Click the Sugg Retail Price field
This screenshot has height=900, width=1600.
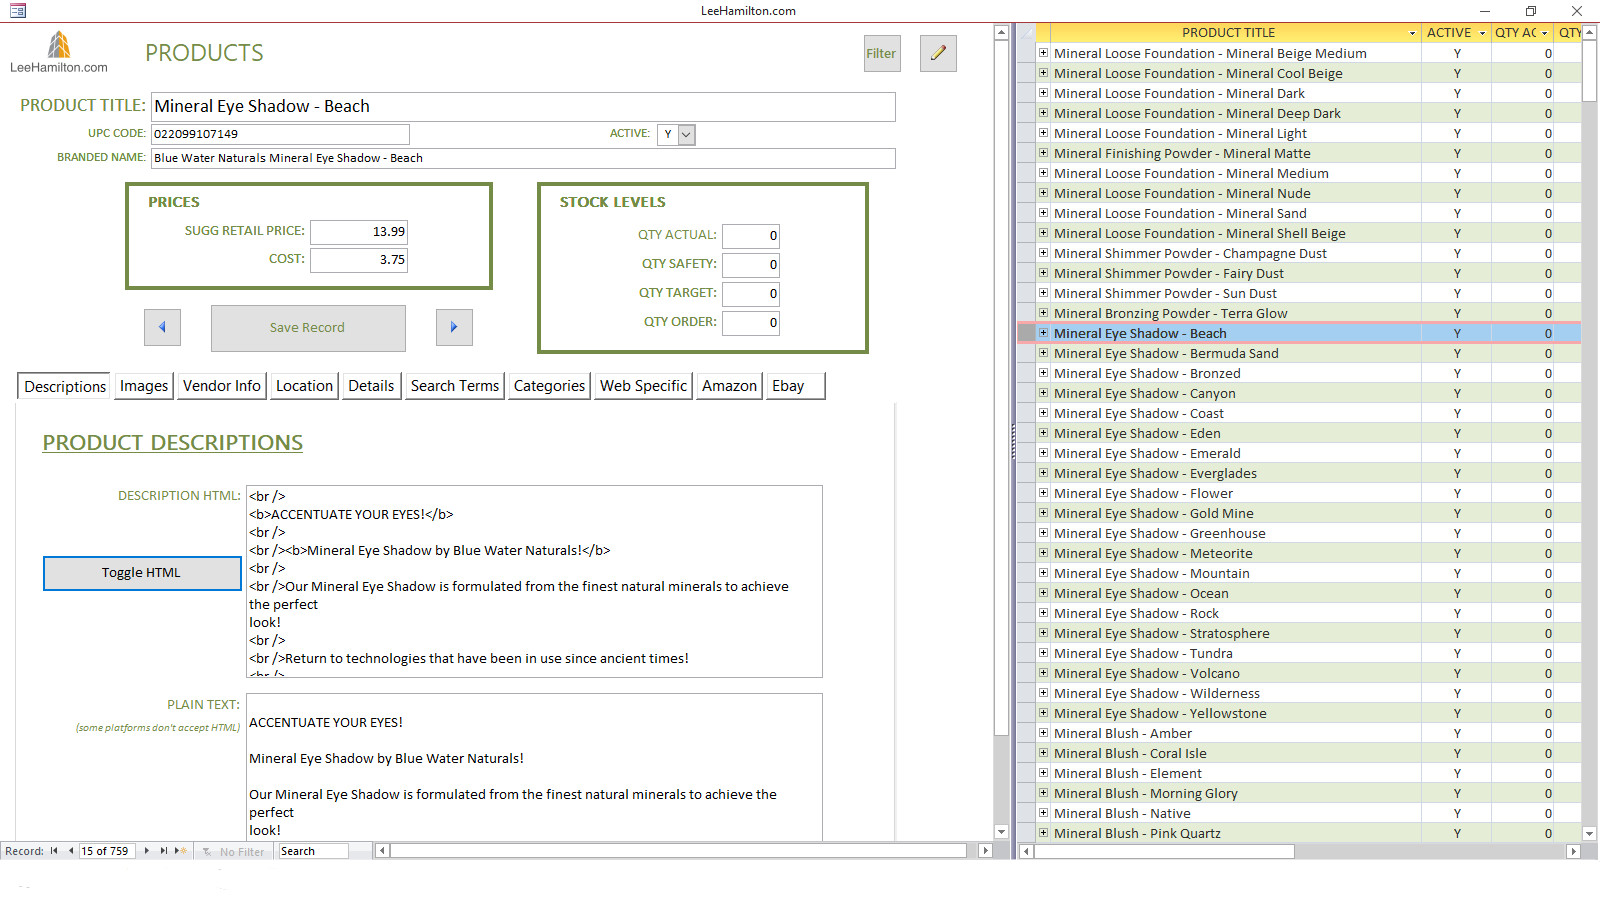click(359, 232)
